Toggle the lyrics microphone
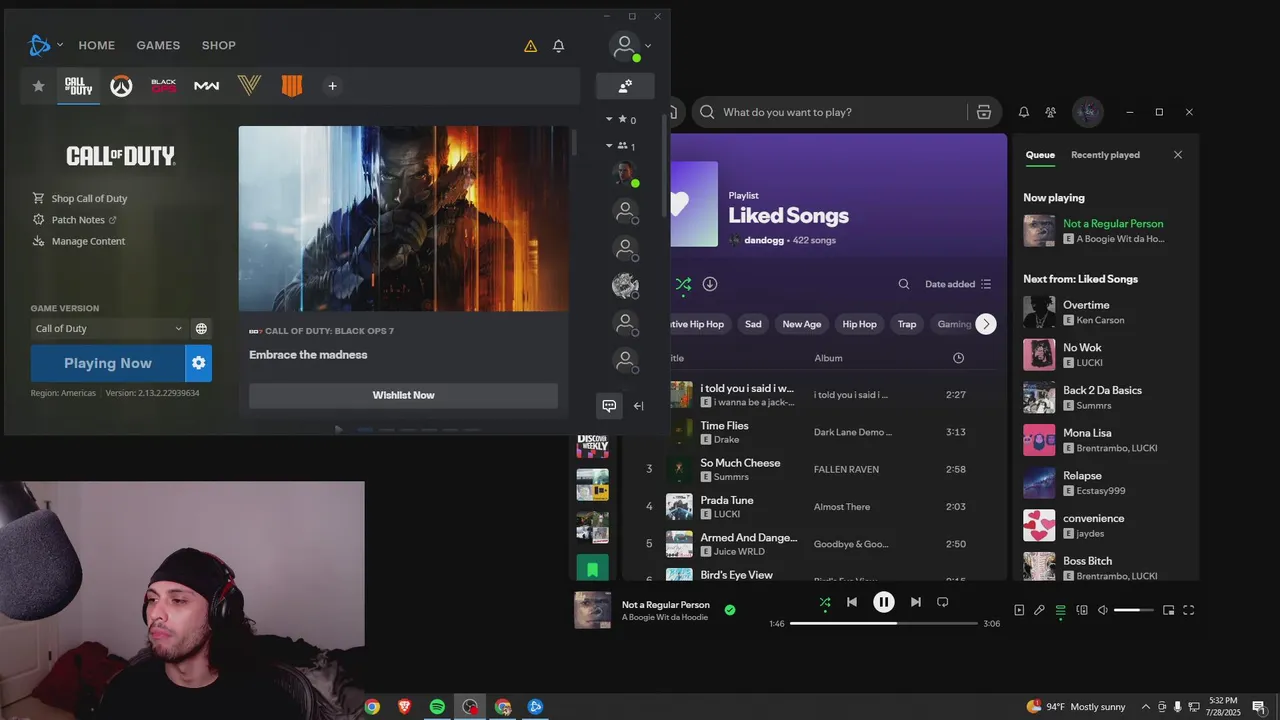The width and height of the screenshot is (1280, 720). (1039, 610)
